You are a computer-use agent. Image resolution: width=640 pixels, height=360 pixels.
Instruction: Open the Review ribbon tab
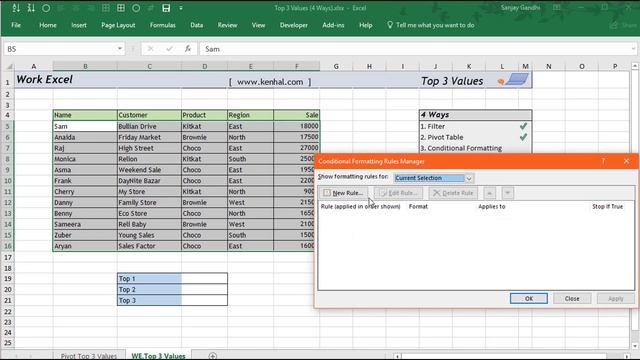(227, 25)
